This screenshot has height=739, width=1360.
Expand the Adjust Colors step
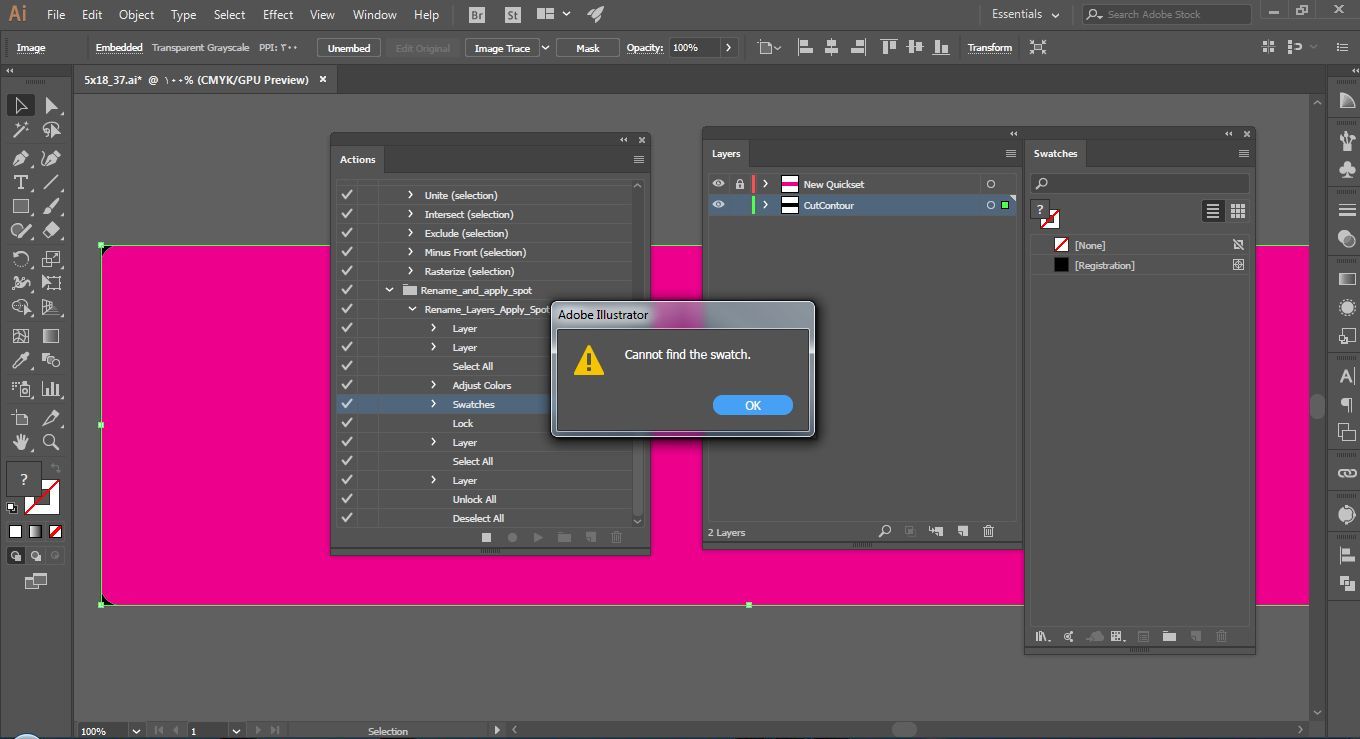click(x=433, y=385)
